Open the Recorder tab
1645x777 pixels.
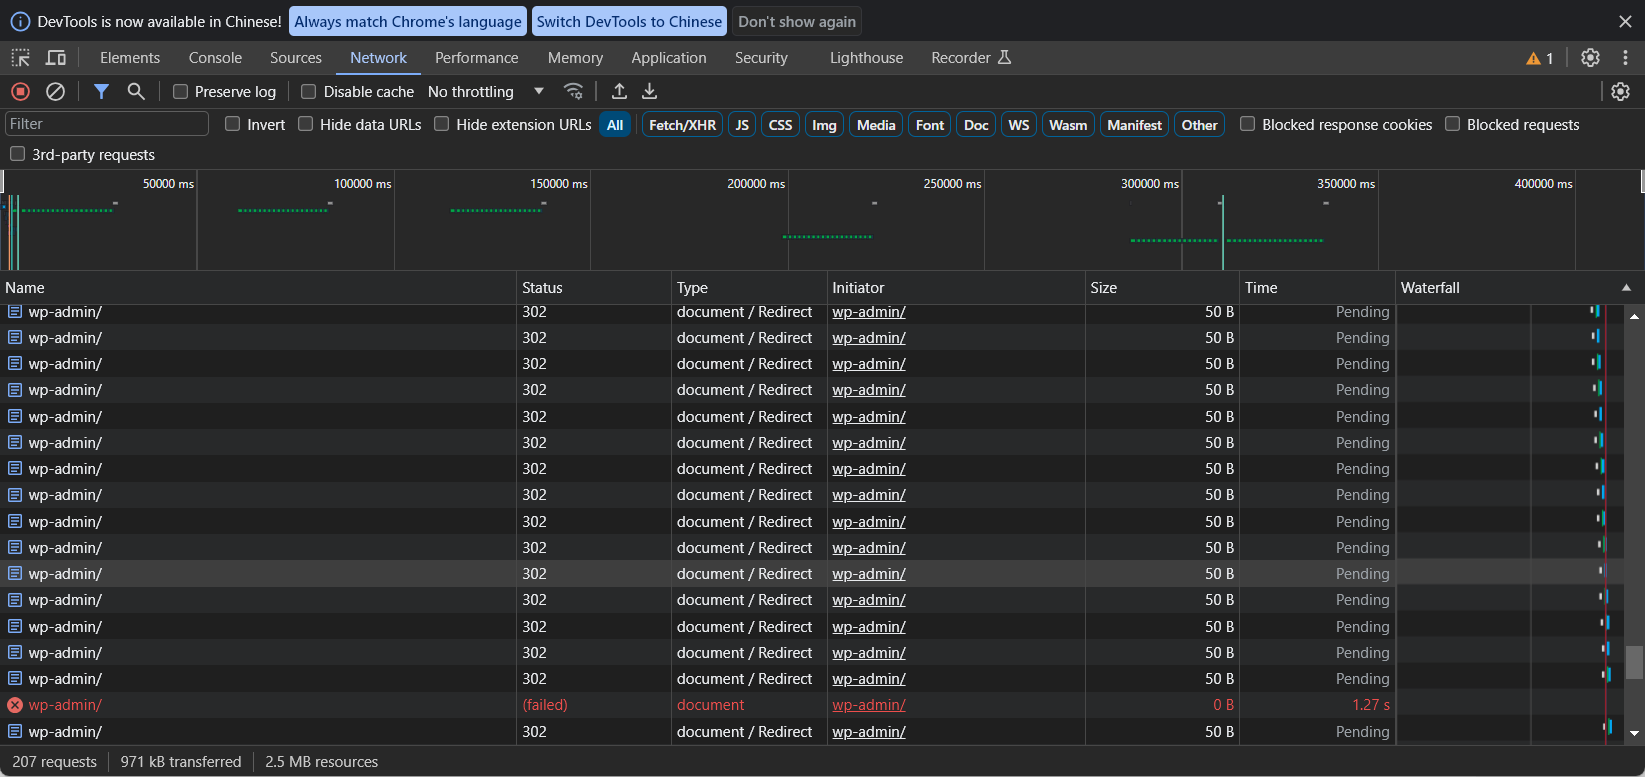click(971, 58)
